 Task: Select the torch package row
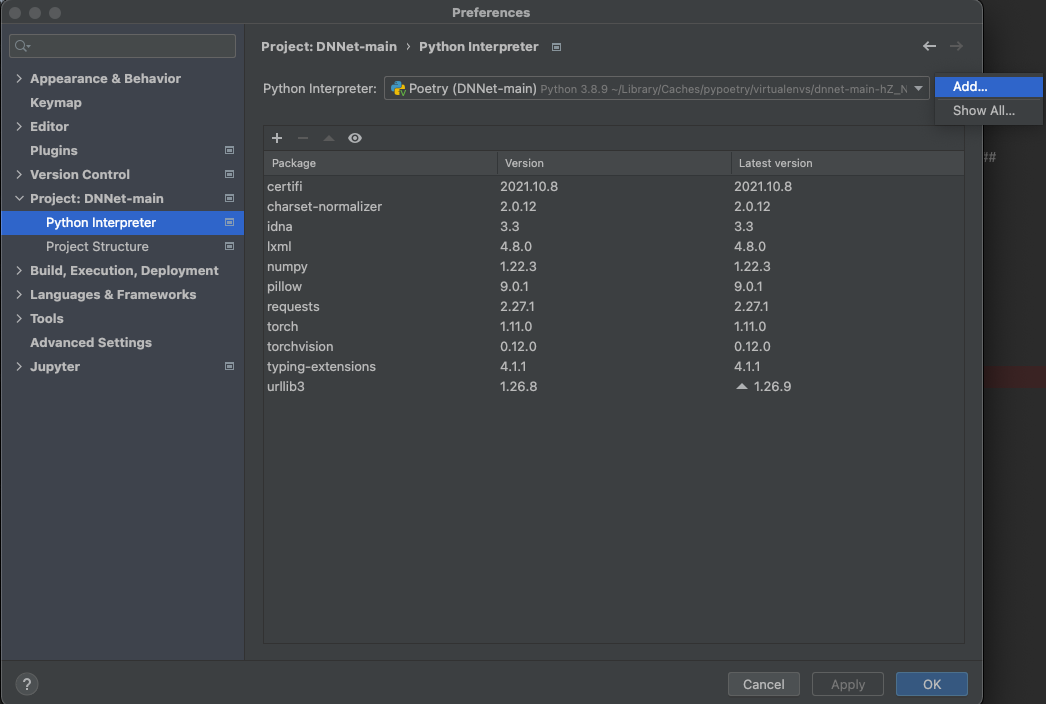click(614, 326)
